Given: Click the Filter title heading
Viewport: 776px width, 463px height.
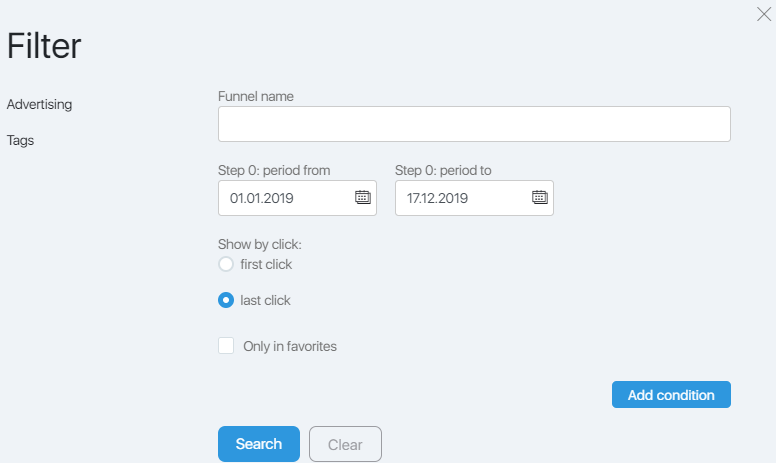Looking at the screenshot, I should [x=44, y=46].
